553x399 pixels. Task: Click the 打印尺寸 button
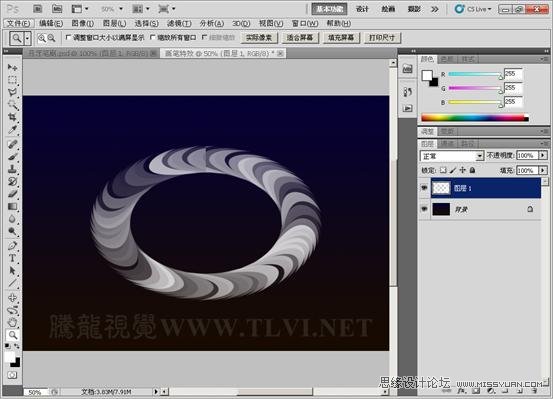pyautogui.click(x=382, y=38)
